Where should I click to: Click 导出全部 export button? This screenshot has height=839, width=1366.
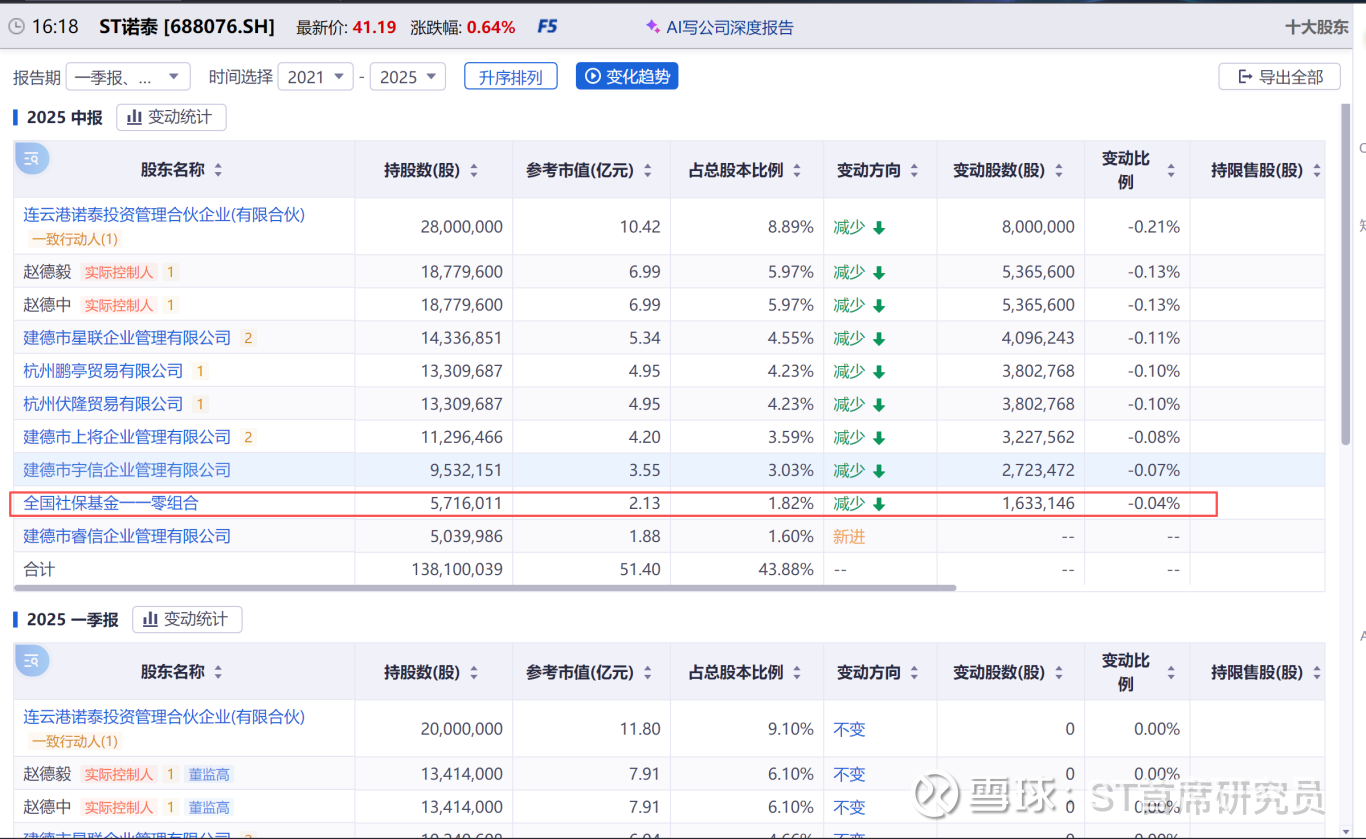coord(1279,77)
